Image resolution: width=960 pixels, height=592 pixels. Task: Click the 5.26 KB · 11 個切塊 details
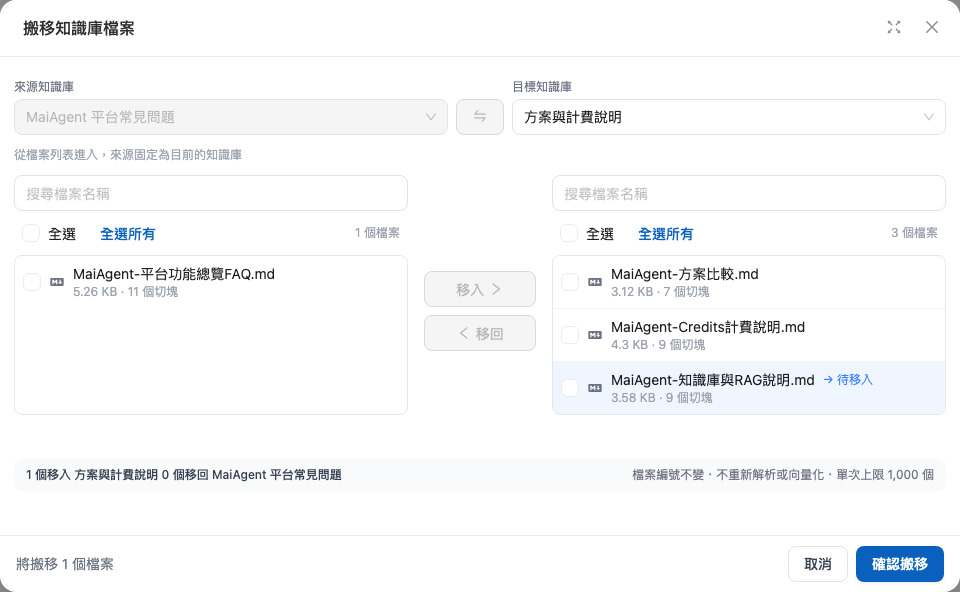126,292
